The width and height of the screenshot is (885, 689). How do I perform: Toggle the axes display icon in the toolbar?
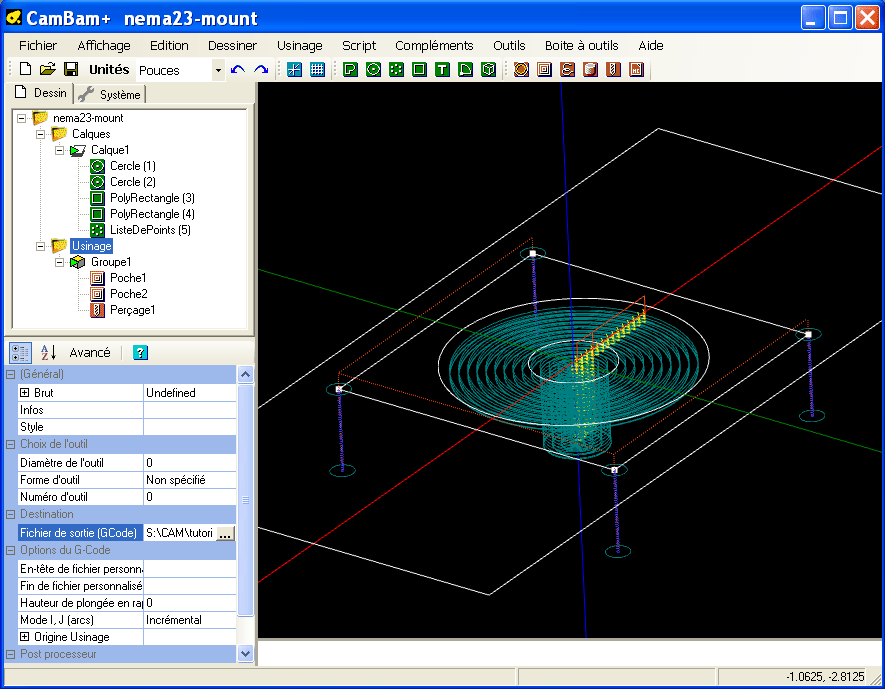(295, 69)
